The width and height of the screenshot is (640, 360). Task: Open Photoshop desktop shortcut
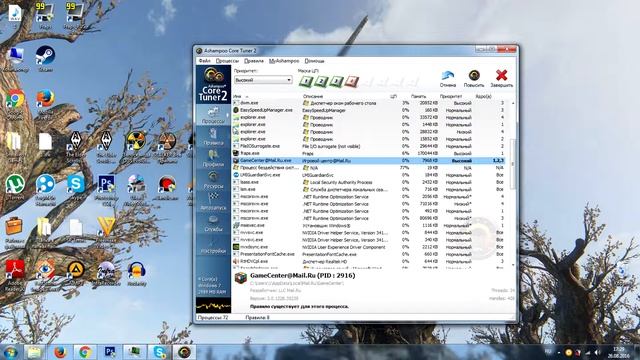106,189
